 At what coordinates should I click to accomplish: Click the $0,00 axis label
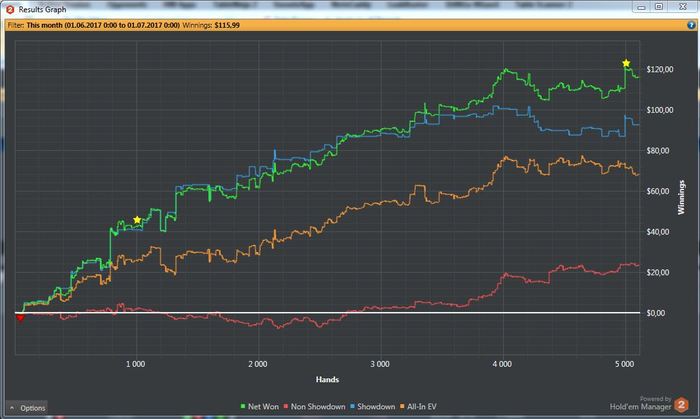656,313
